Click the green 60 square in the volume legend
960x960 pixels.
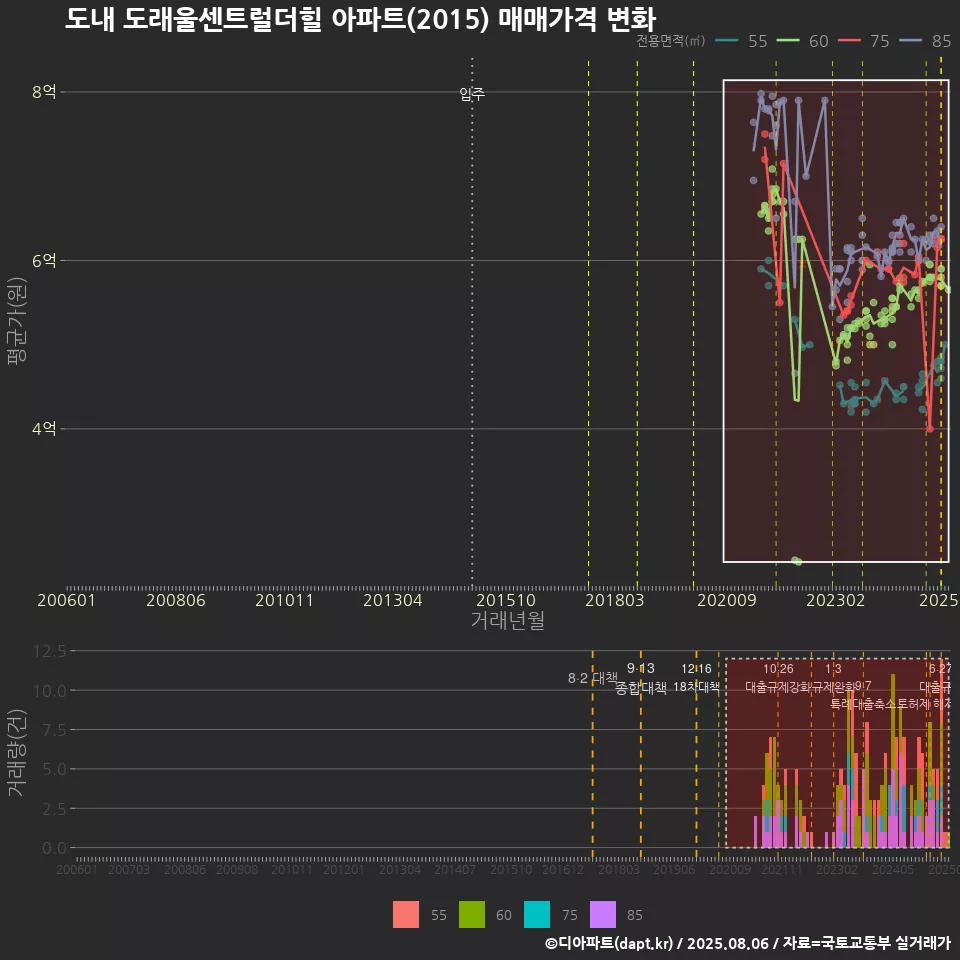coord(471,915)
